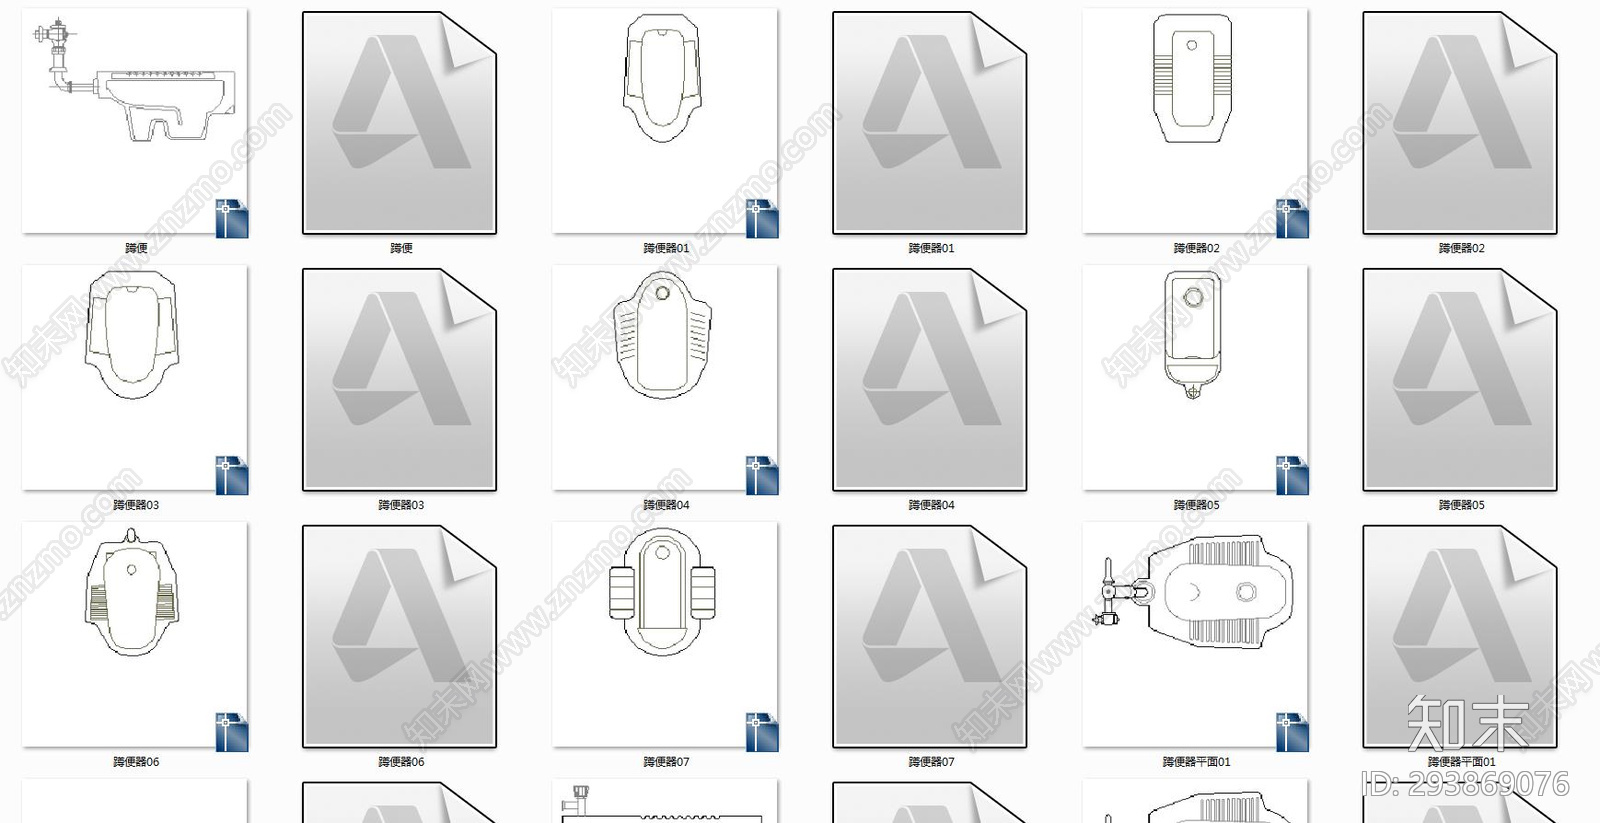Select the 蹲便器02 drawing preview thumbnail
The height and width of the screenshot is (823, 1600).
click(x=1195, y=121)
